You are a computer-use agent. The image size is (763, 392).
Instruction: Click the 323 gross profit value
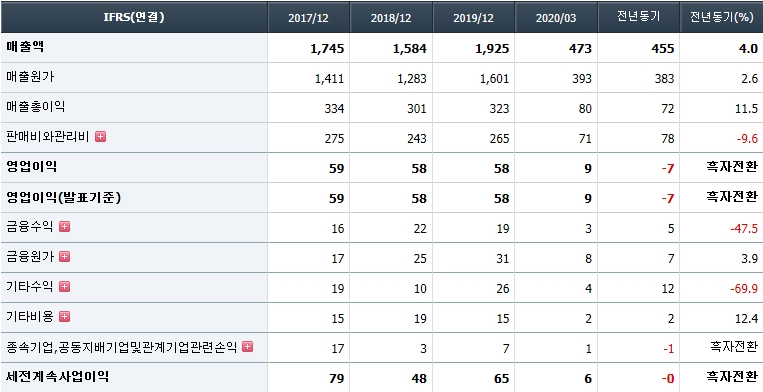click(x=499, y=109)
